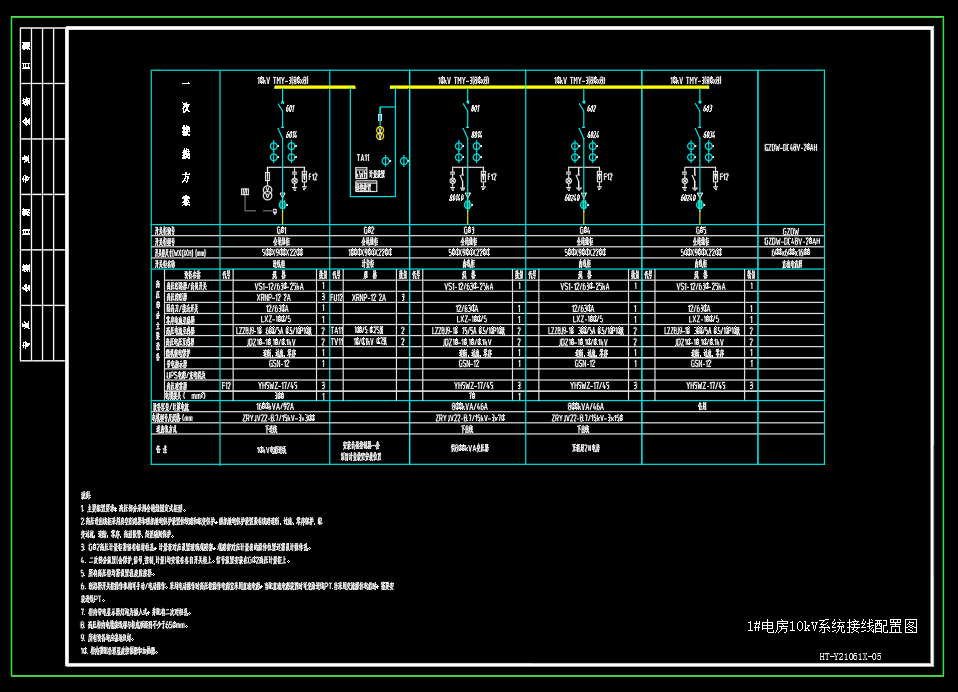Select cabinet number "G05" cell
The width and height of the screenshot is (958, 692).
(x=701, y=230)
